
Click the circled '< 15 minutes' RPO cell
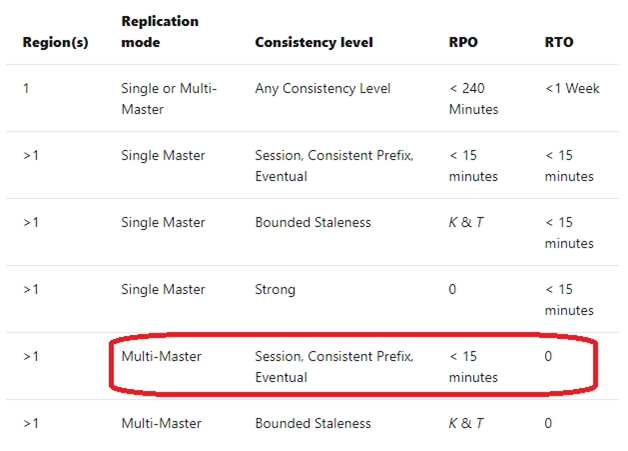click(x=473, y=366)
